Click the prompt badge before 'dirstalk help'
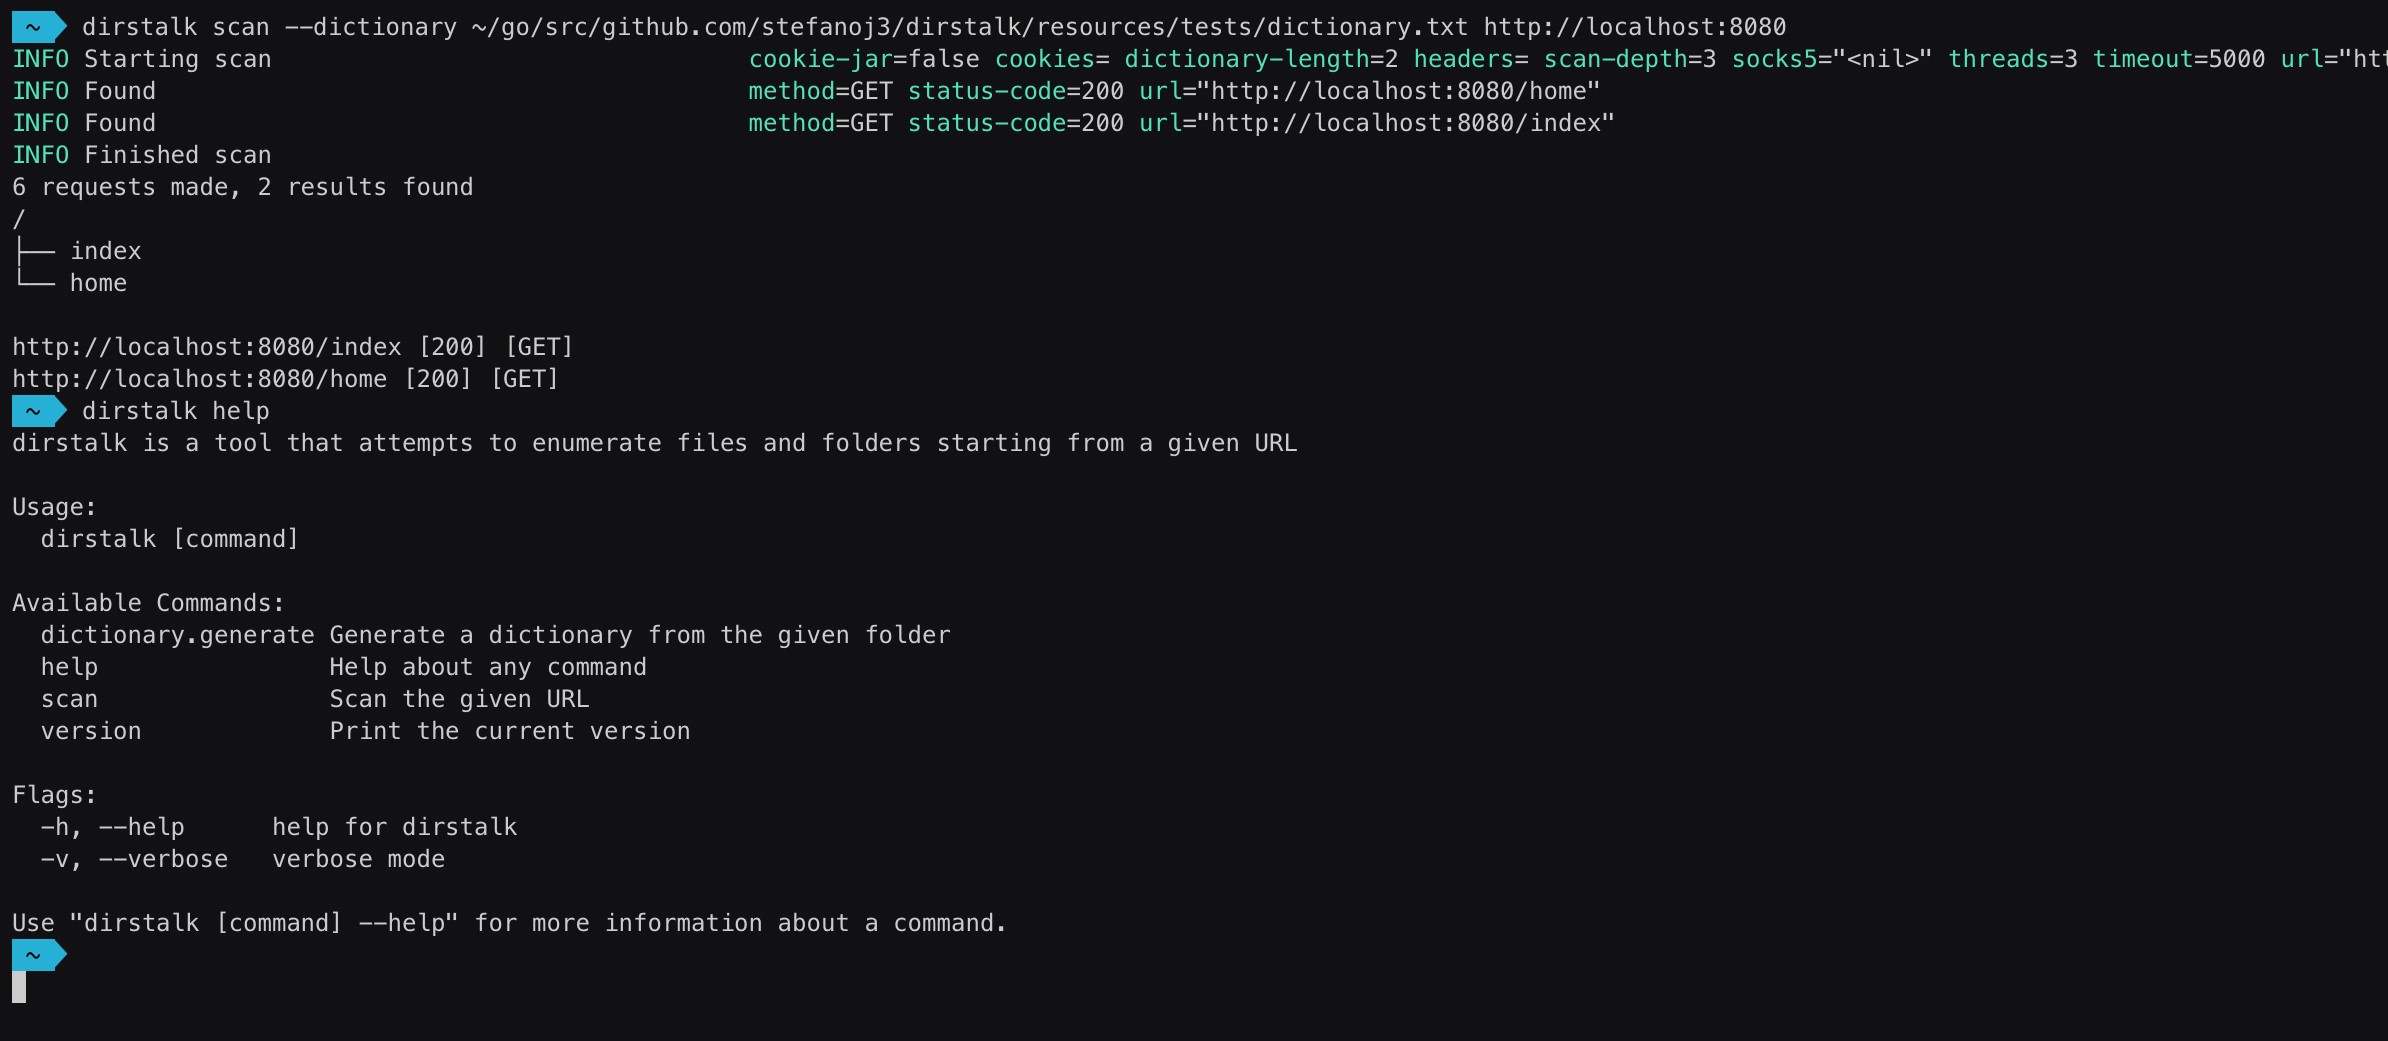Image resolution: width=2388 pixels, height=1041 pixels. pyautogui.click(x=38, y=411)
